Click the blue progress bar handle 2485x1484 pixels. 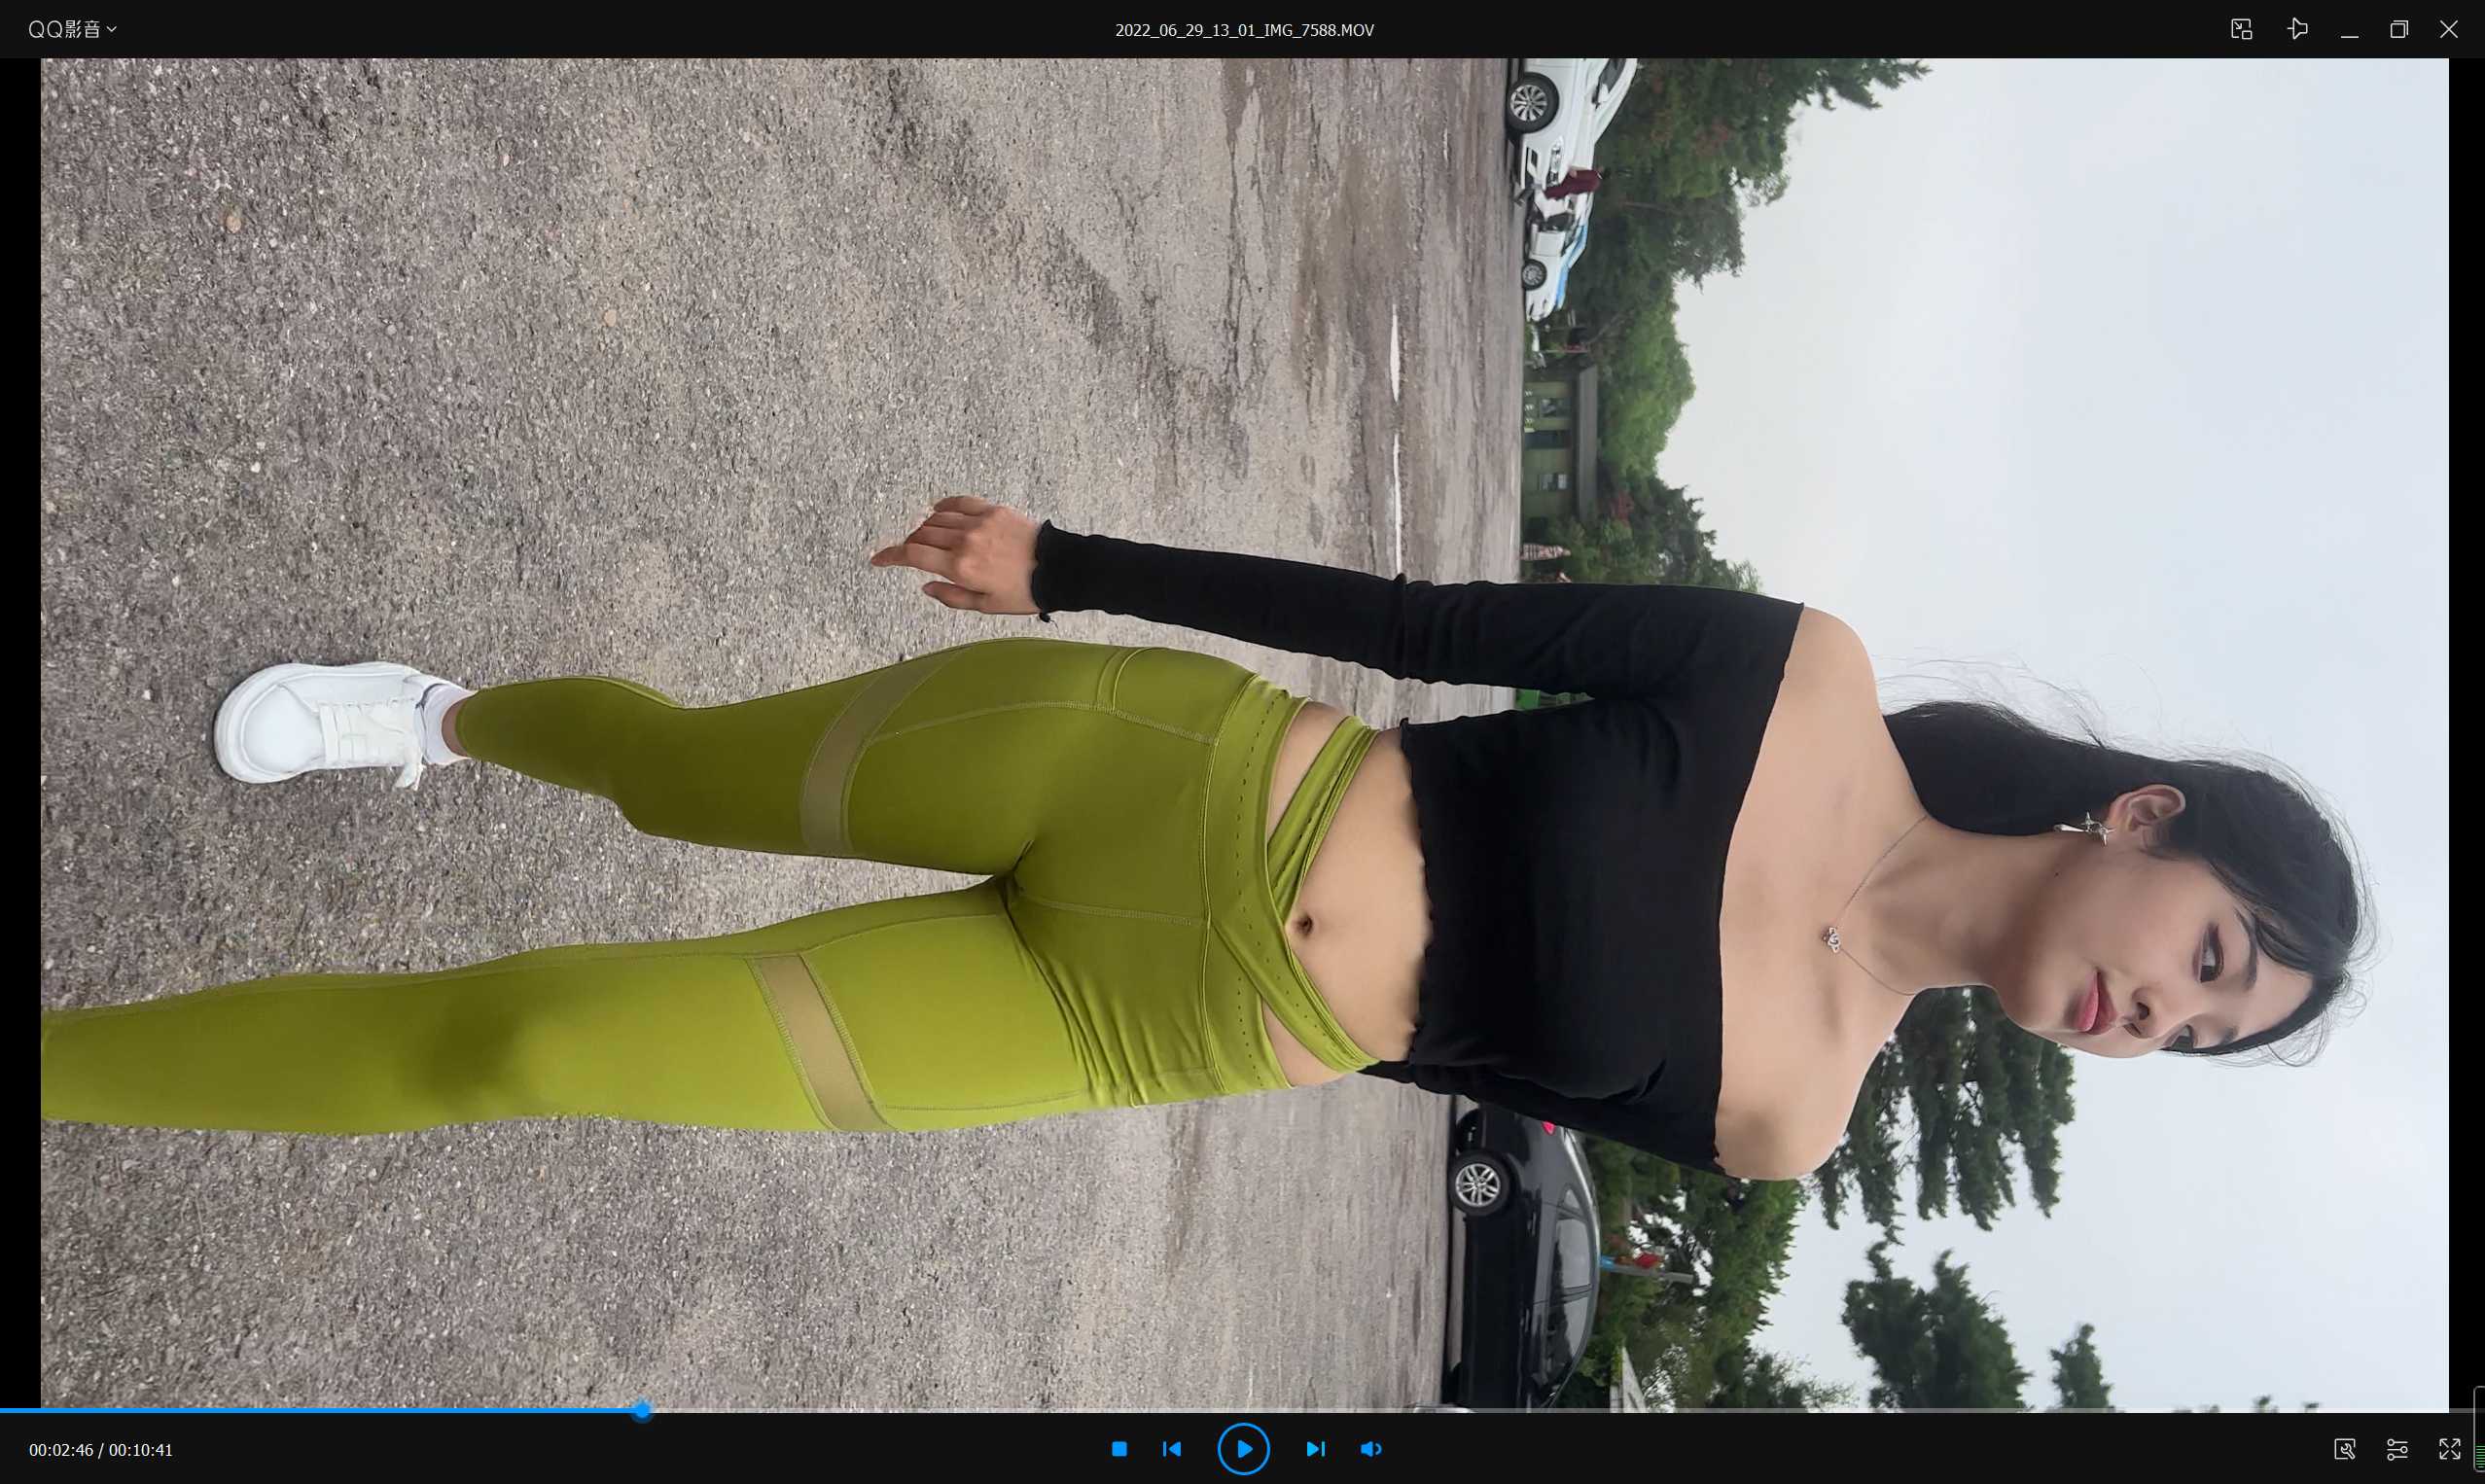(x=642, y=1410)
